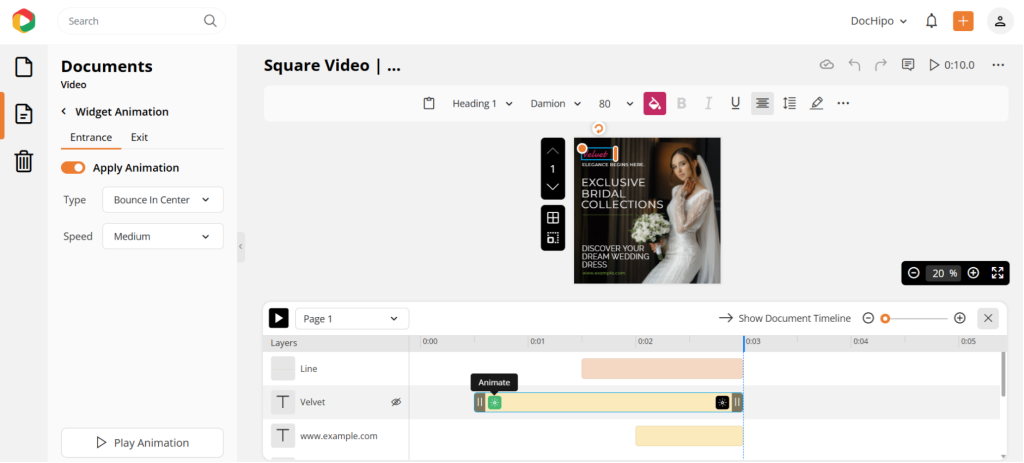Click the black exit animation icon
The width and height of the screenshot is (1024, 463).
pos(722,402)
